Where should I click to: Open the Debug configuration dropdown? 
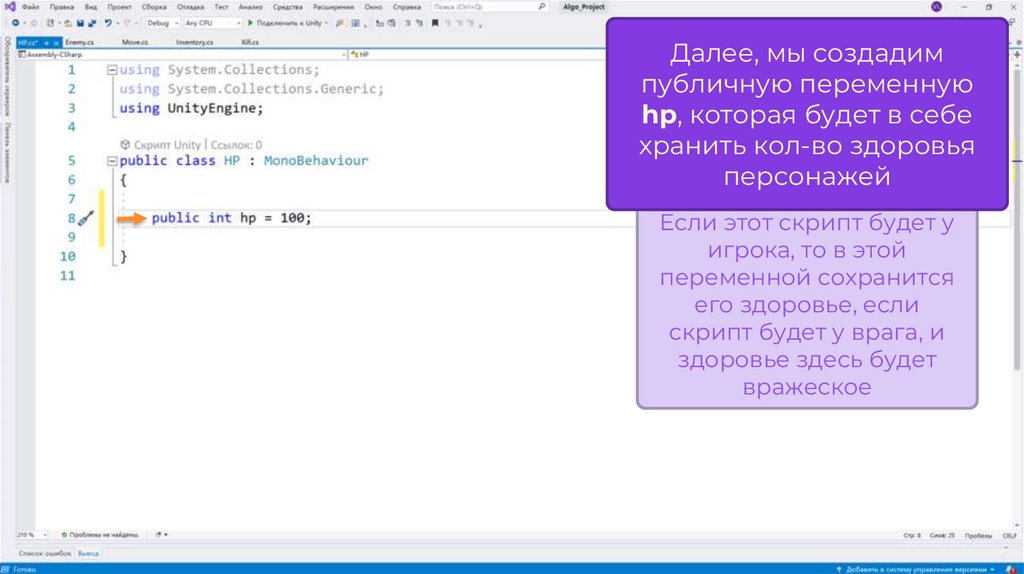pos(162,22)
